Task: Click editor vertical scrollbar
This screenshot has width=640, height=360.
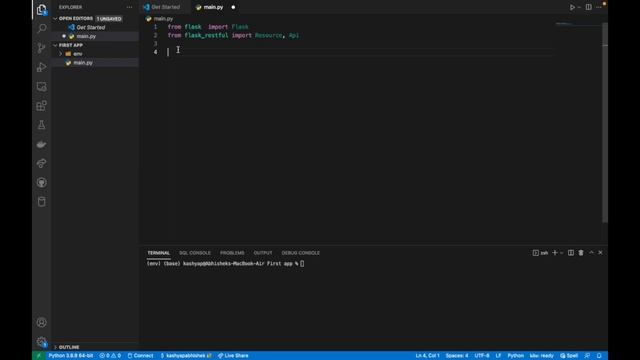Action: tap(605, 122)
